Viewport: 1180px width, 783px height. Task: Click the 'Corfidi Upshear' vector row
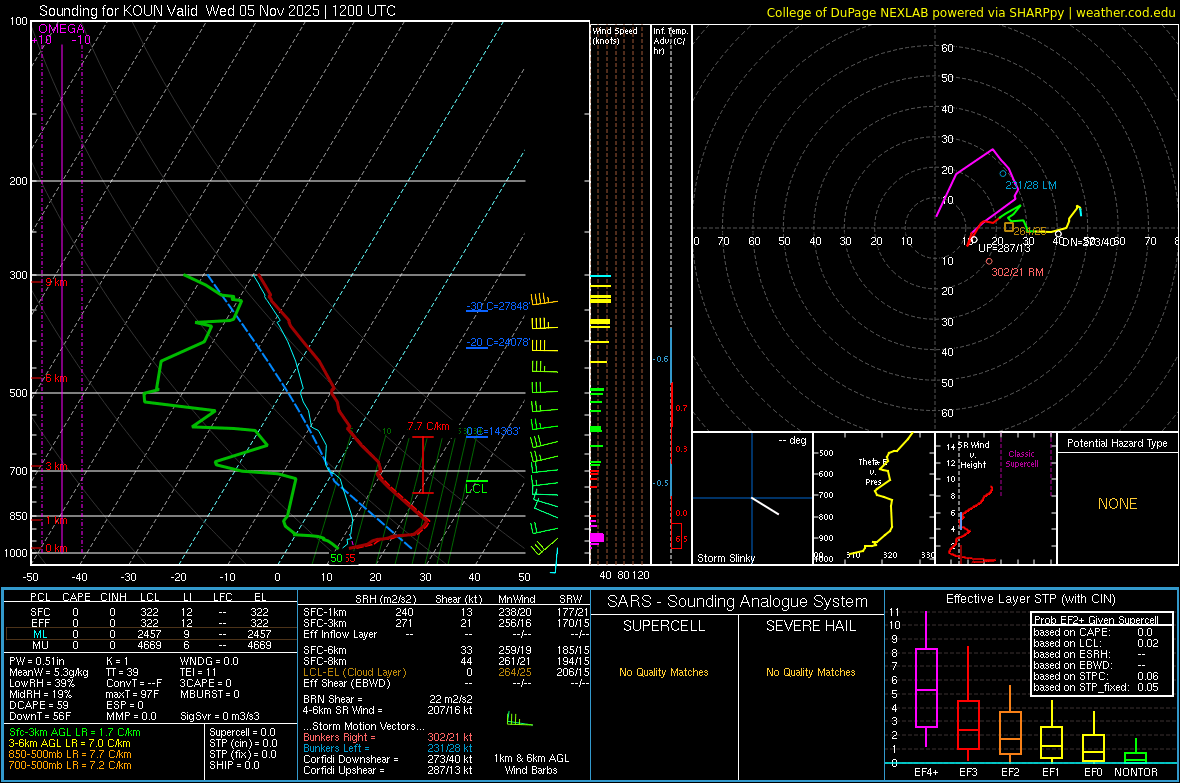388,769
